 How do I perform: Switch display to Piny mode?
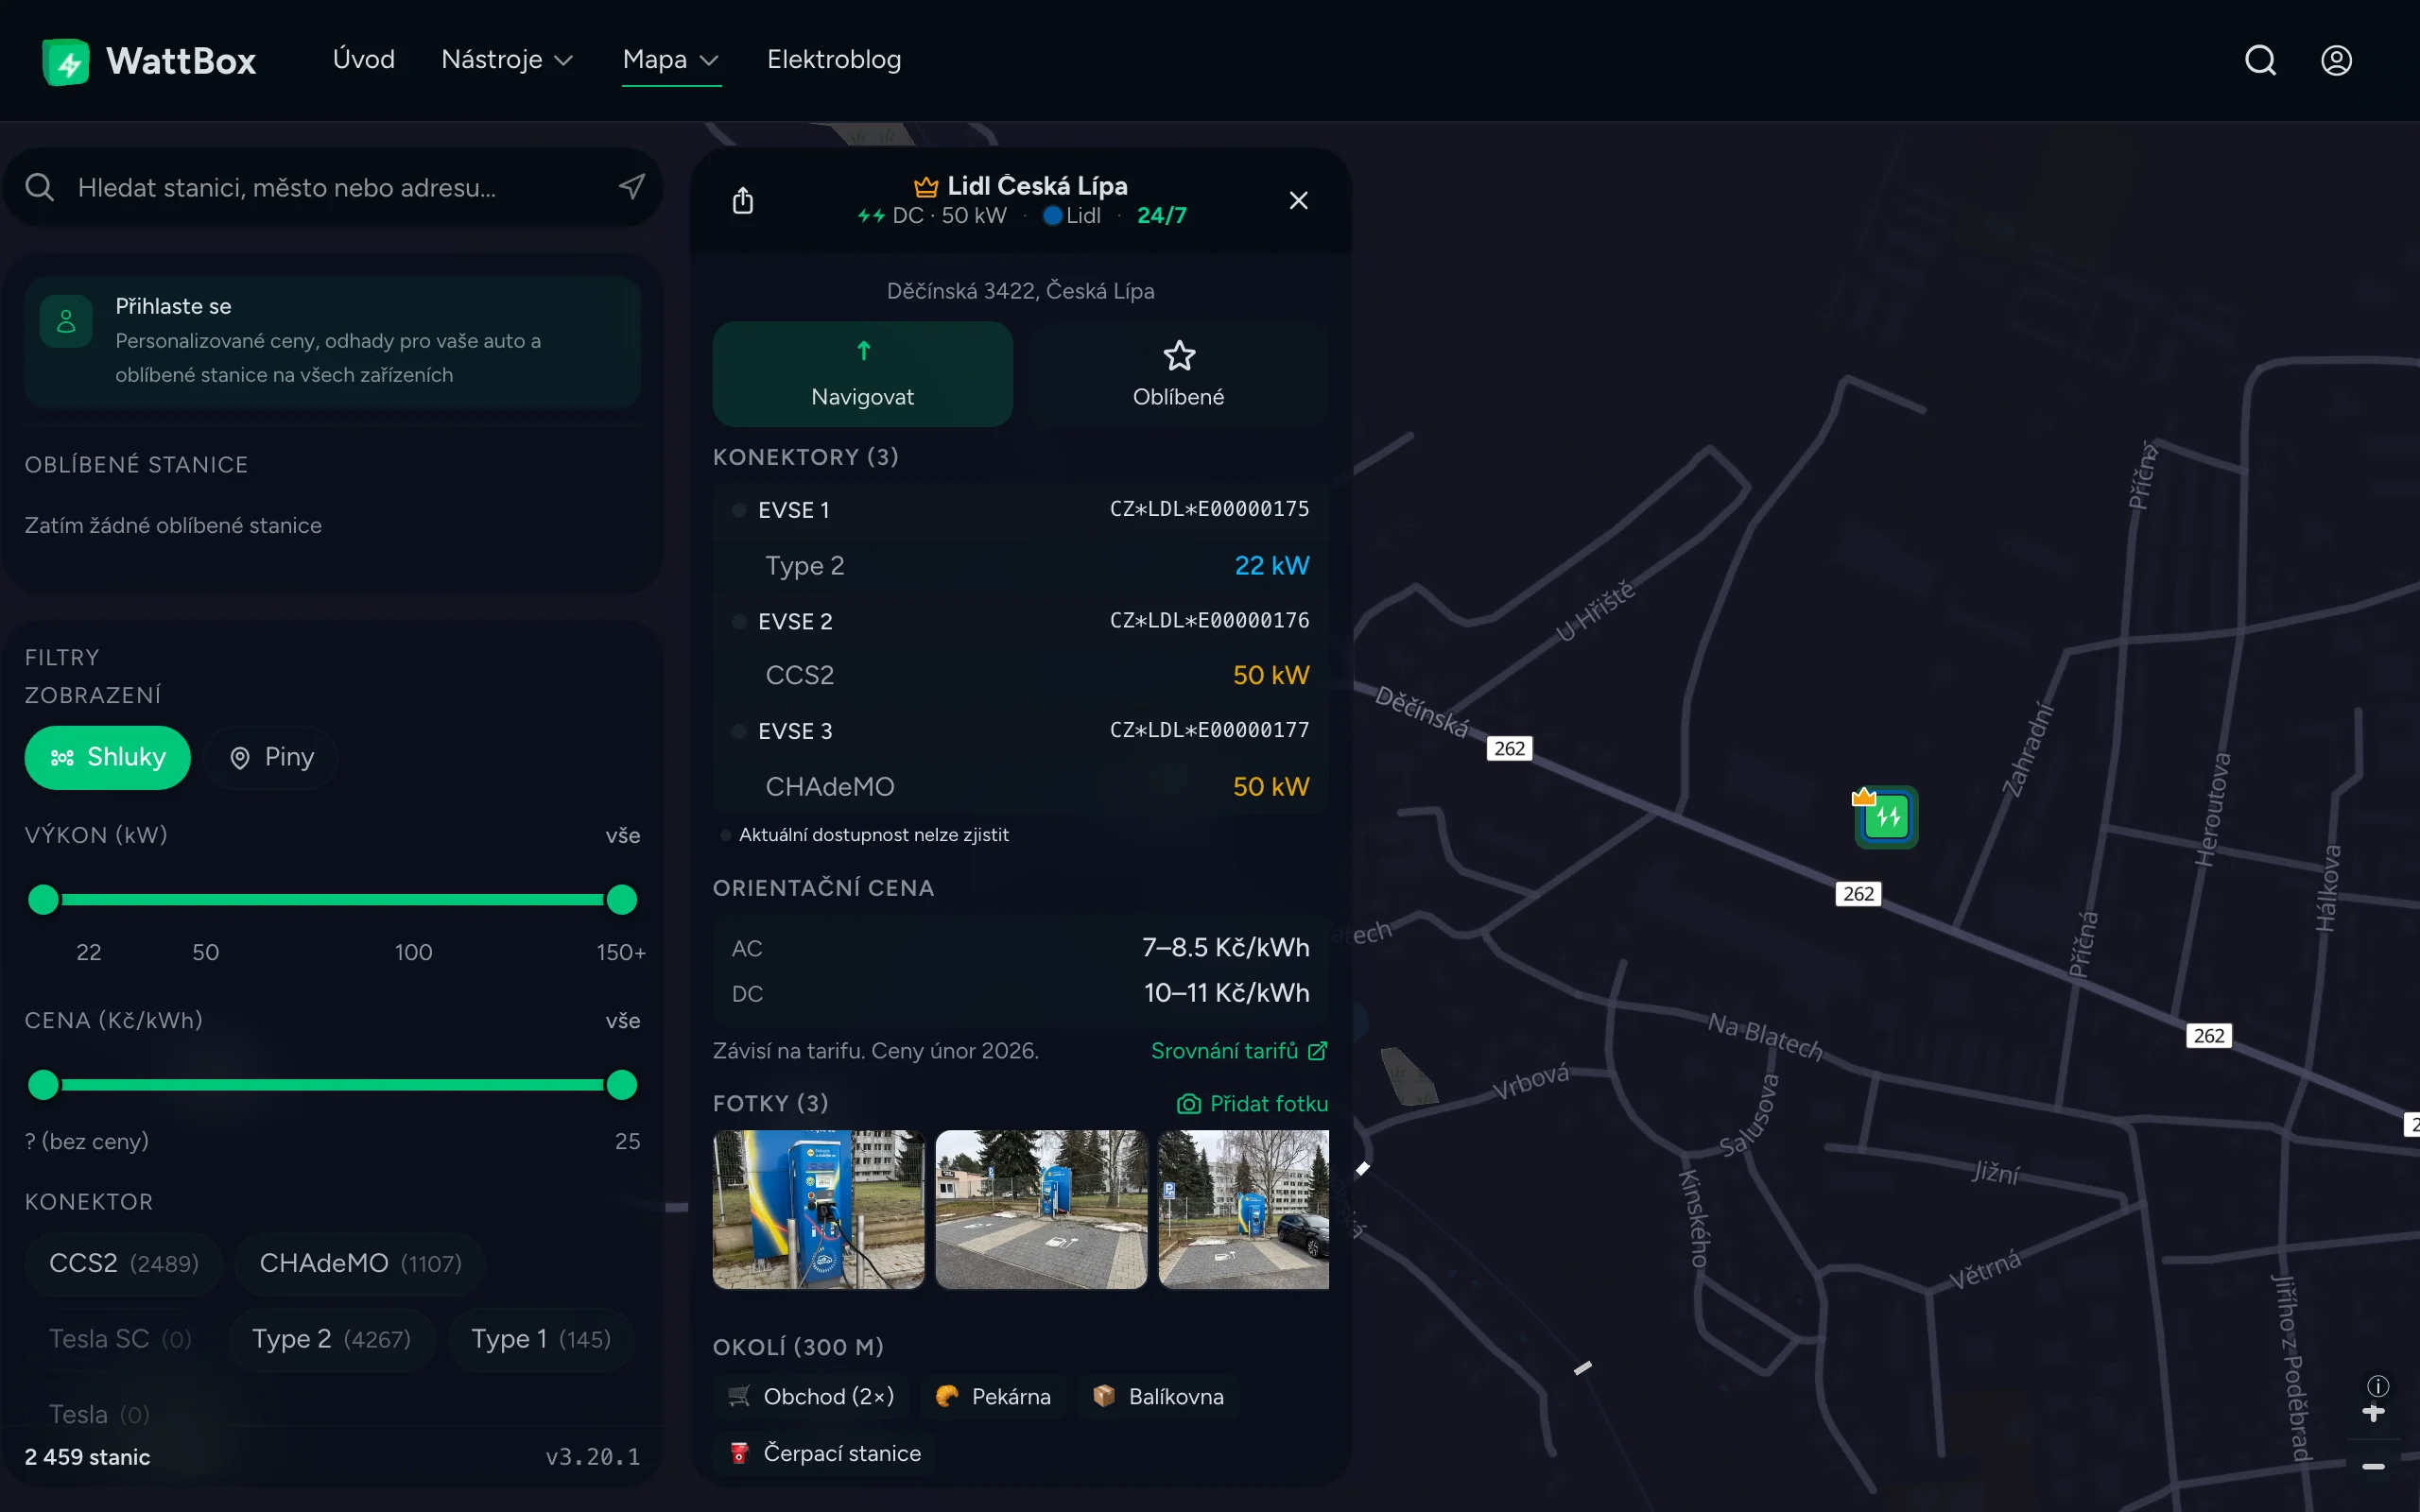coord(271,757)
